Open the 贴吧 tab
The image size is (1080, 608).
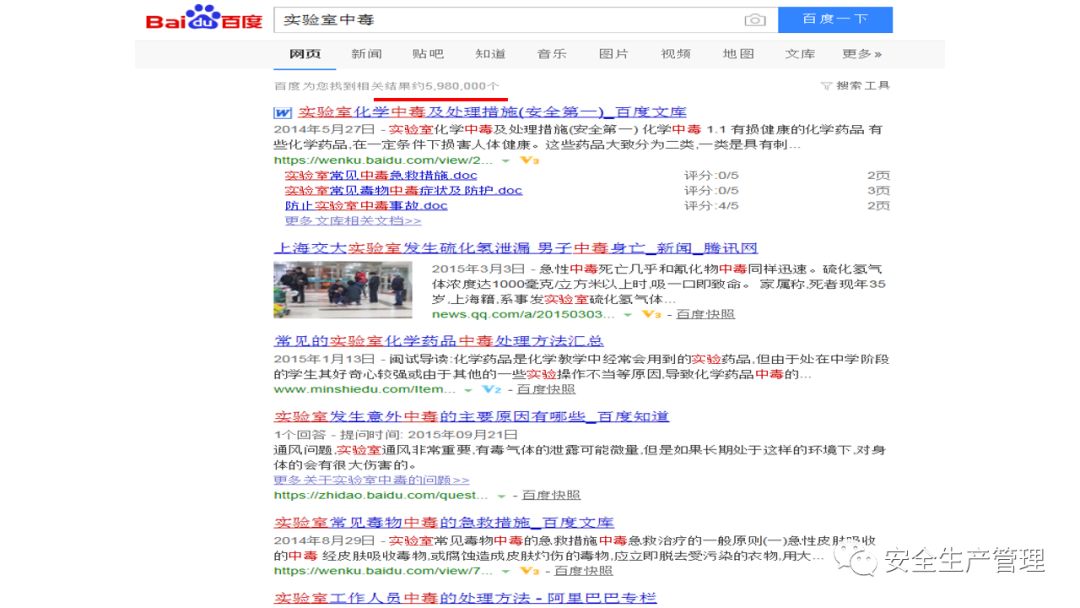[428, 54]
